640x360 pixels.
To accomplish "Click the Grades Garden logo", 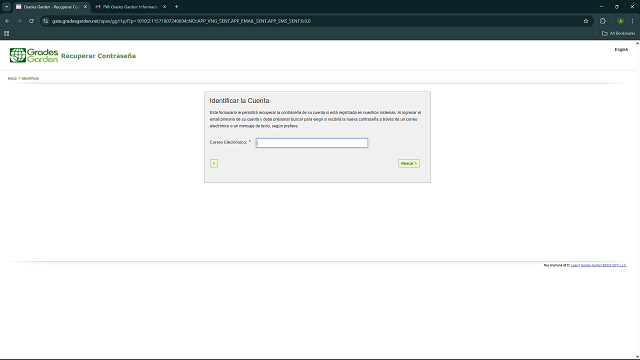I will click(x=34, y=56).
